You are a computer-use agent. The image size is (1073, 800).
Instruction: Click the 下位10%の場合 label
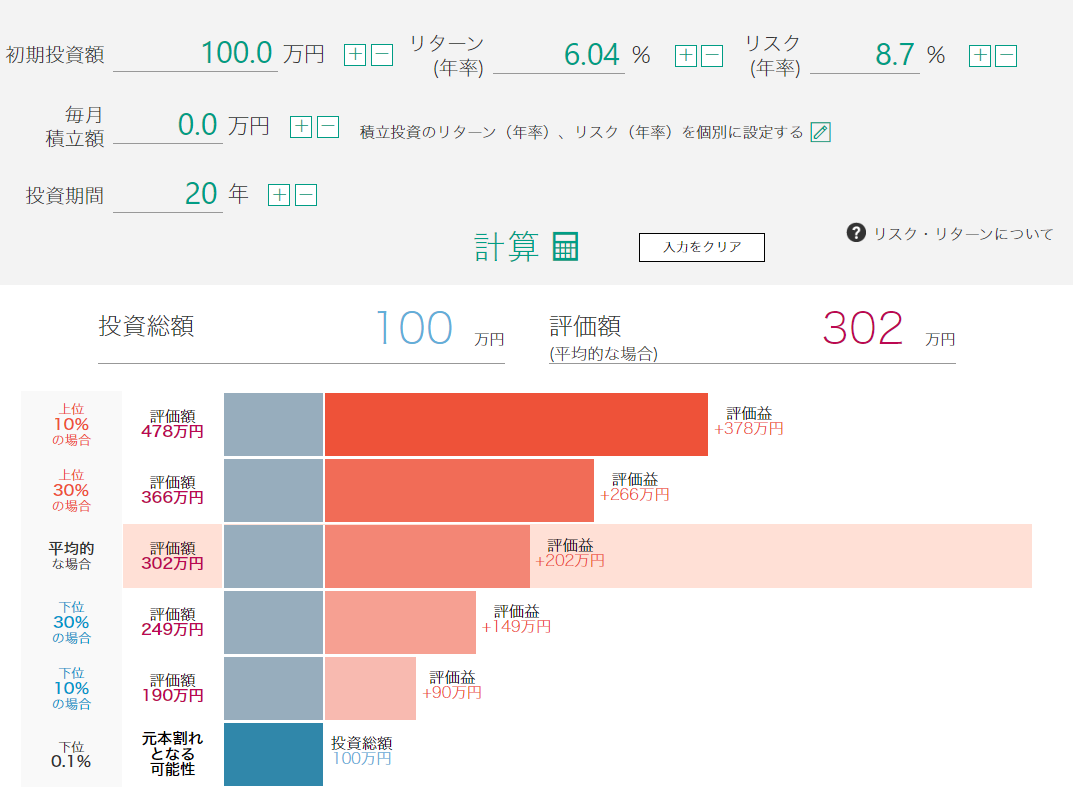click(71, 688)
